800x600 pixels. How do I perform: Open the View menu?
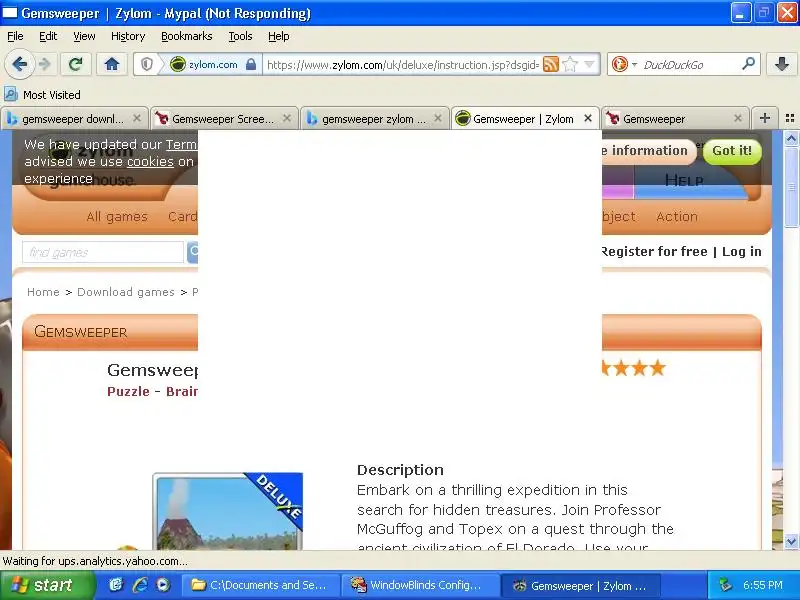(84, 36)
